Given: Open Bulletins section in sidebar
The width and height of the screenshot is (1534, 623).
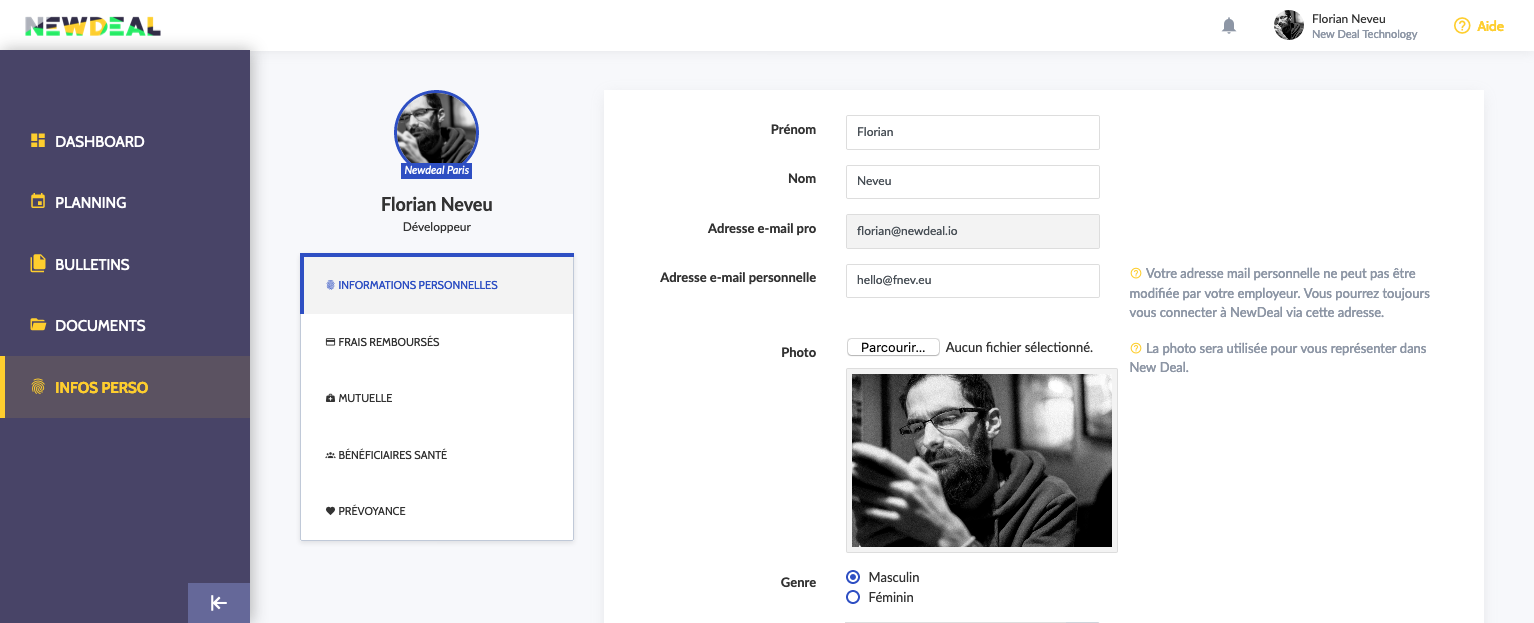Looking at the screenshot, I should coord(92,264).
